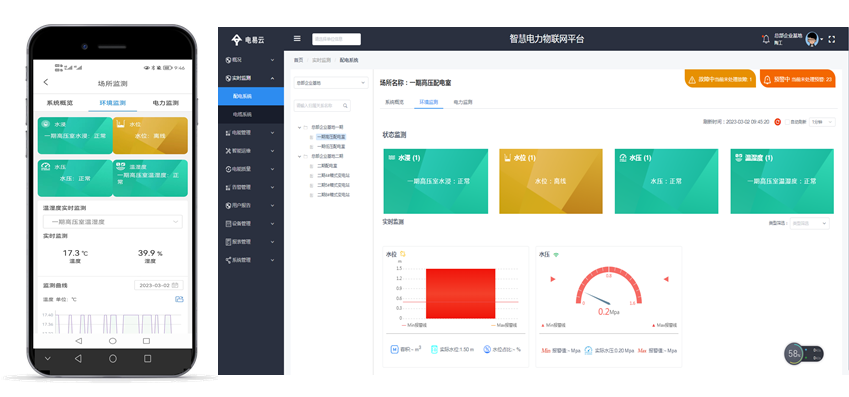Switch to the 电力监测 tab on web
The height and width of the screenshot is (397, 849).
[x=463, y=102]
